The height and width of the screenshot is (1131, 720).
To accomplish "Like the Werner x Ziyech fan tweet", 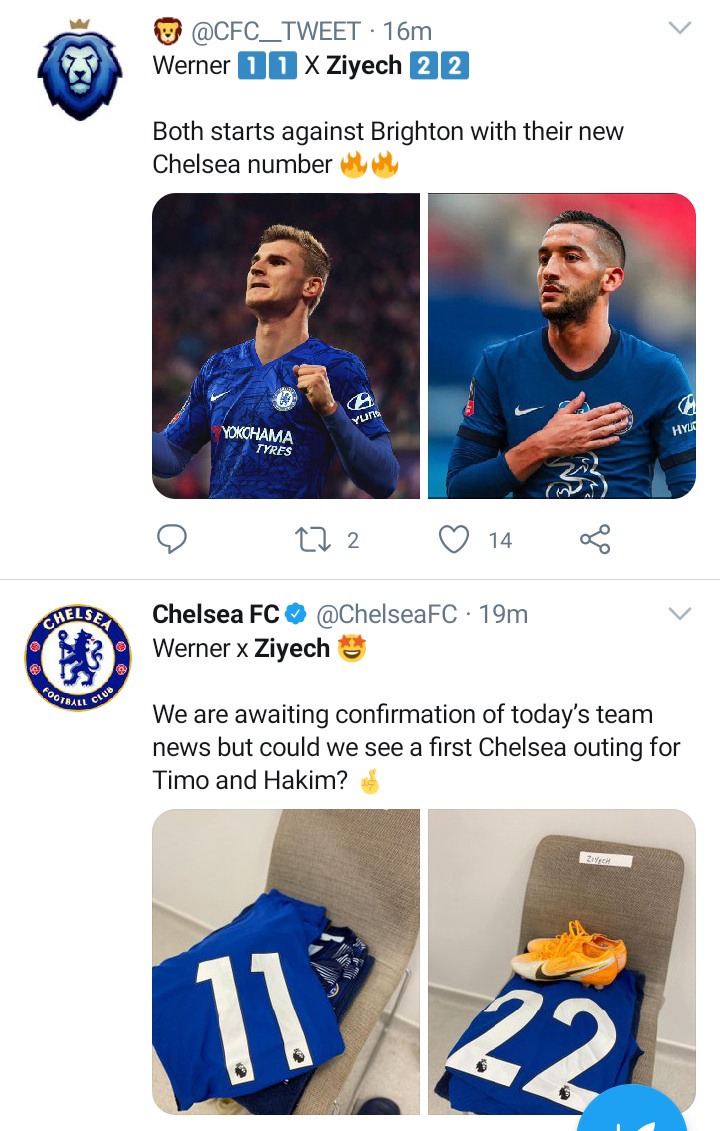I will [455, 540].
